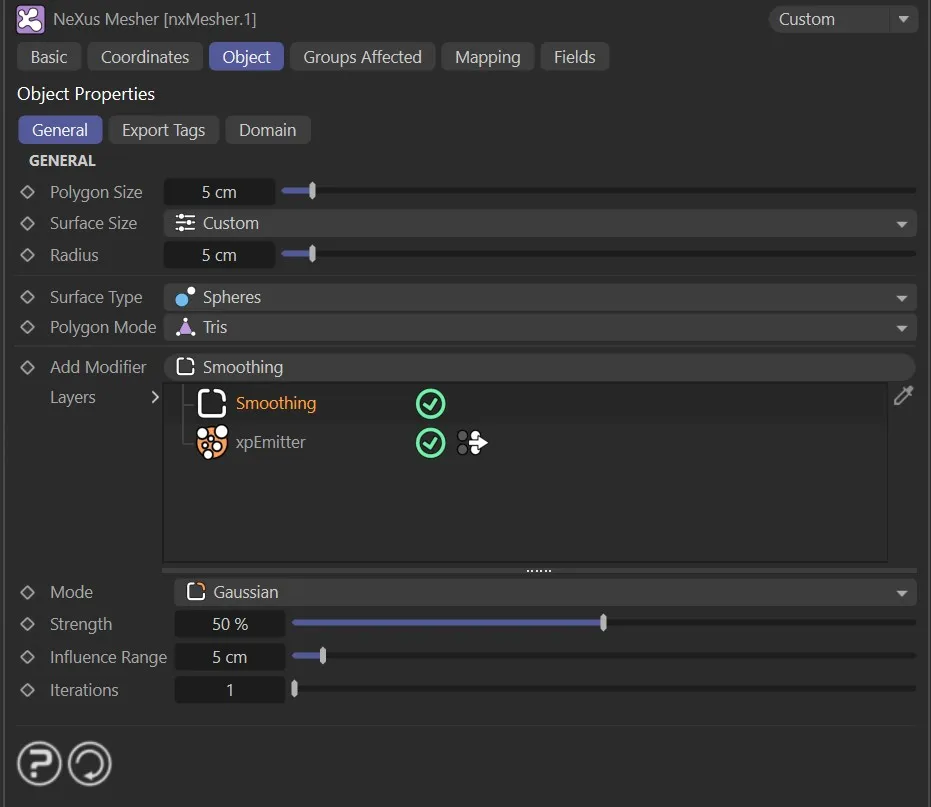Disable the xpEmitter layer checkmark
This screenshot has width=931, height=807.
point(430,443)
